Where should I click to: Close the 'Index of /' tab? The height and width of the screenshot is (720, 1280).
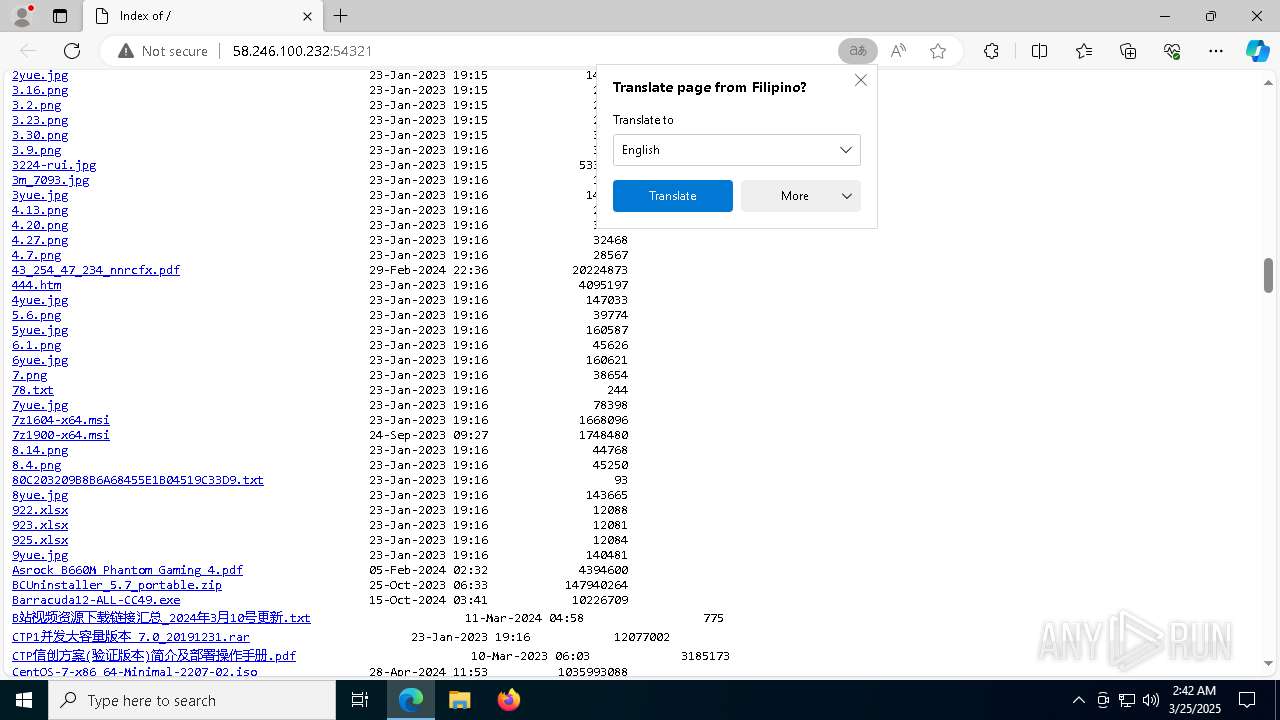(307, 16)
